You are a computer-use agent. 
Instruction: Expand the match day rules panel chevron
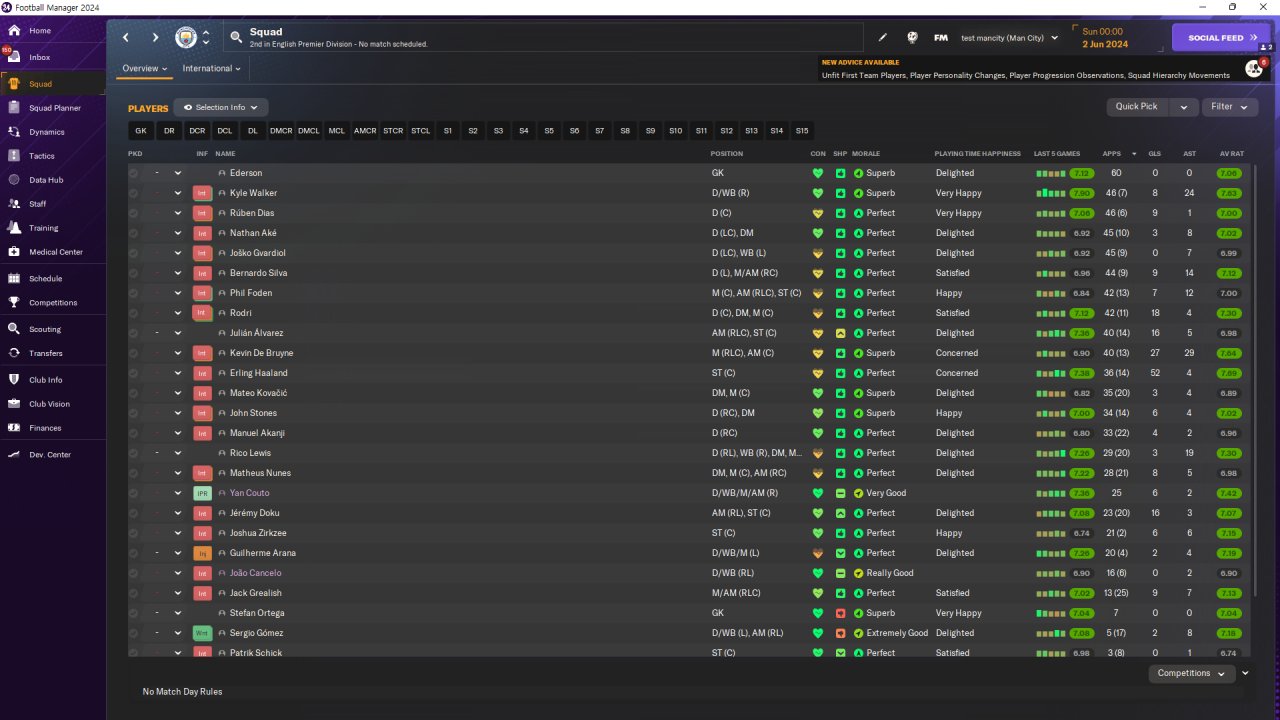click(1245, 673)
